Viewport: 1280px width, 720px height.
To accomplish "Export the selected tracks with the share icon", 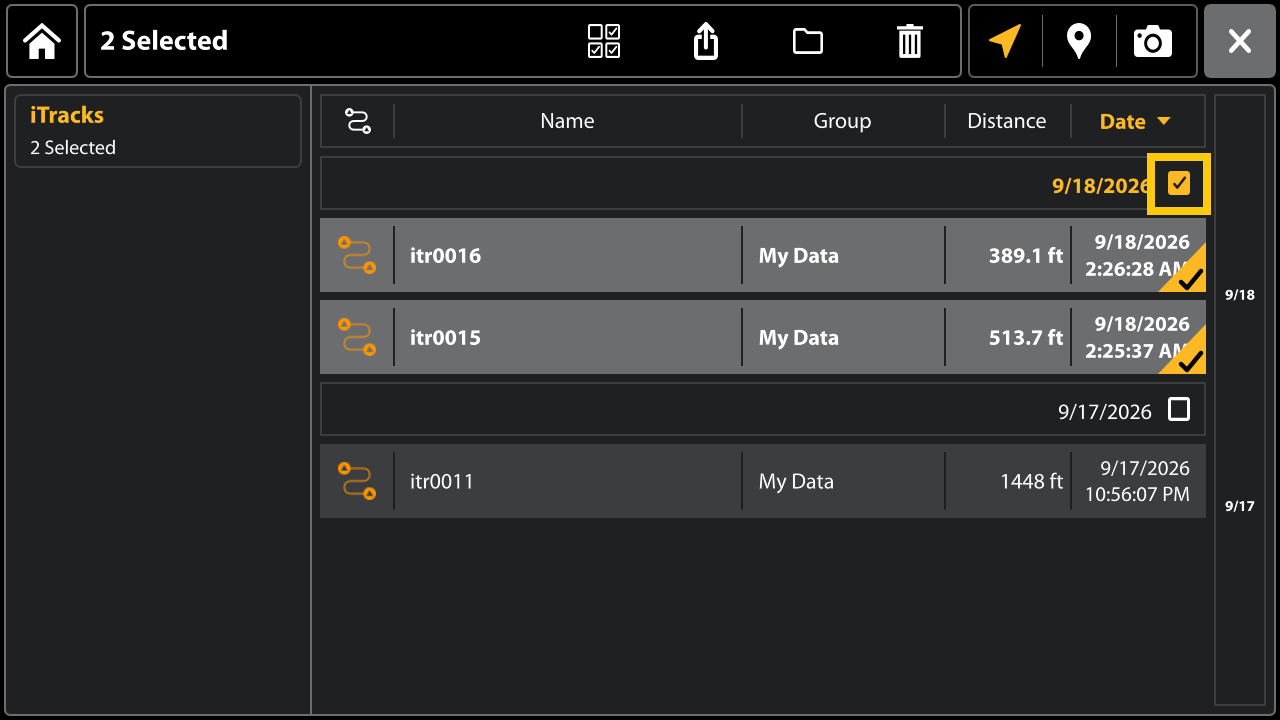I will (x=706, y=41).
